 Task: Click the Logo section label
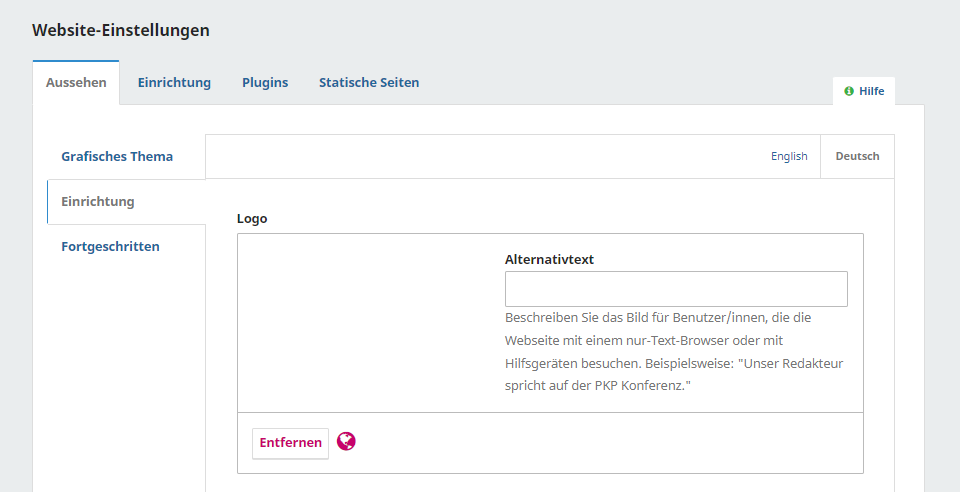point(252,218)
